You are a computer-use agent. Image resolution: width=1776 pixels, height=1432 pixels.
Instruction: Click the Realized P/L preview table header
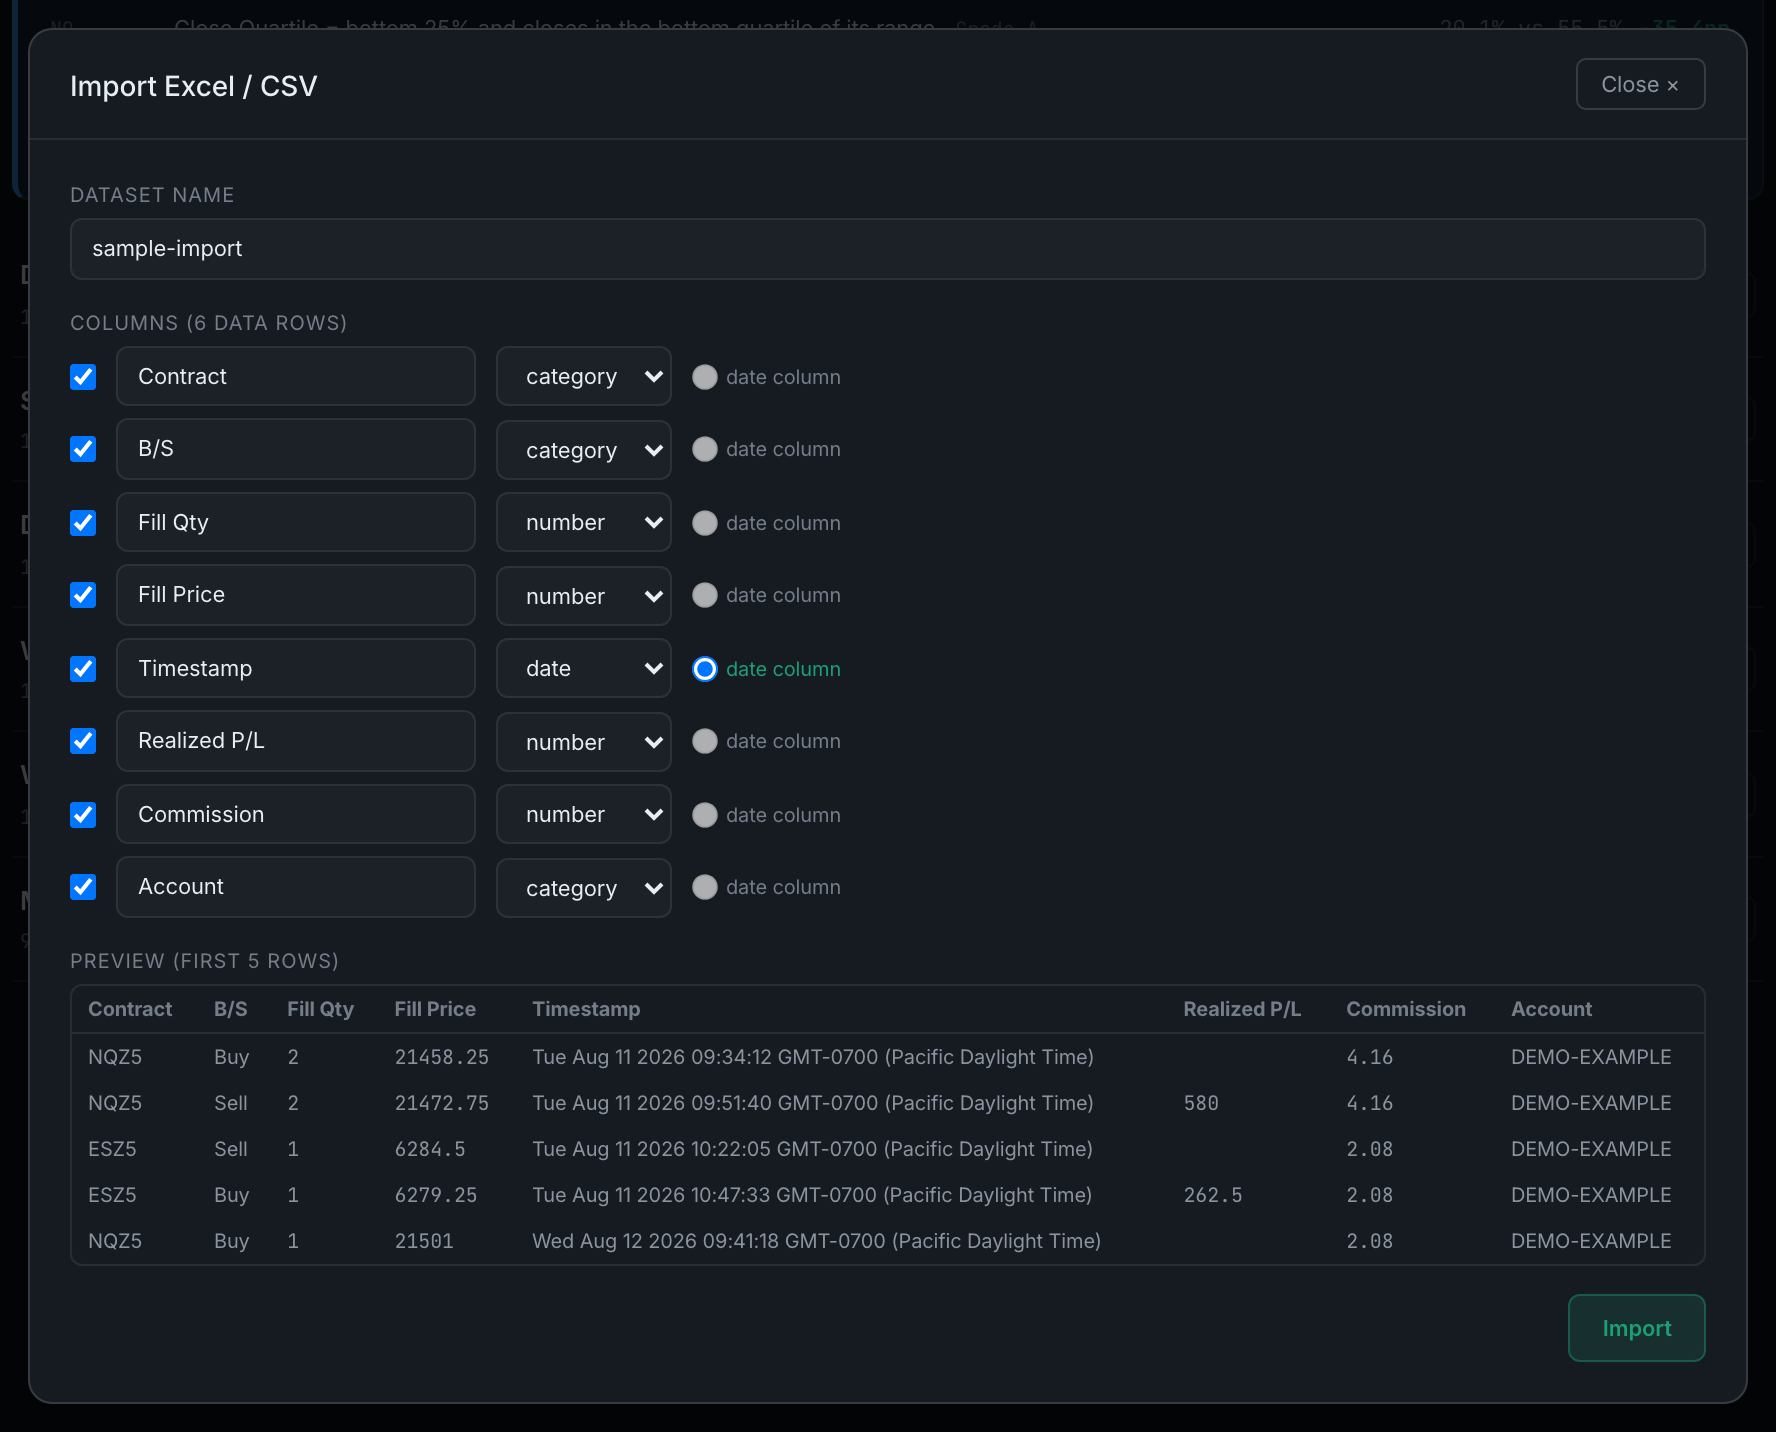tap(1242, 1009)
